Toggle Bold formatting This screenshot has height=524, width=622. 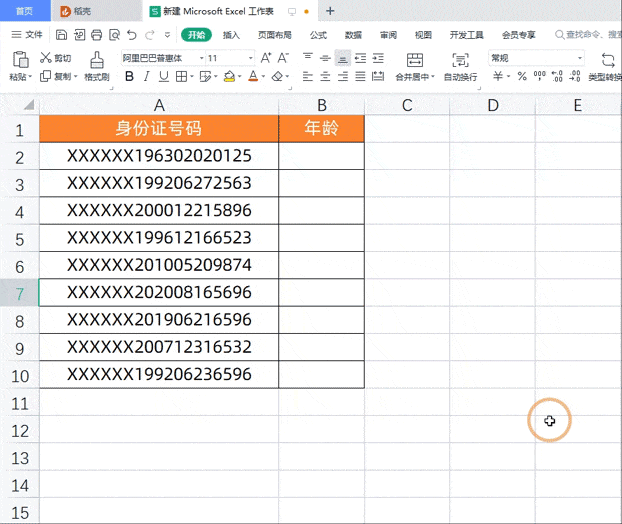pyautogui.click(x=129, y=76)
